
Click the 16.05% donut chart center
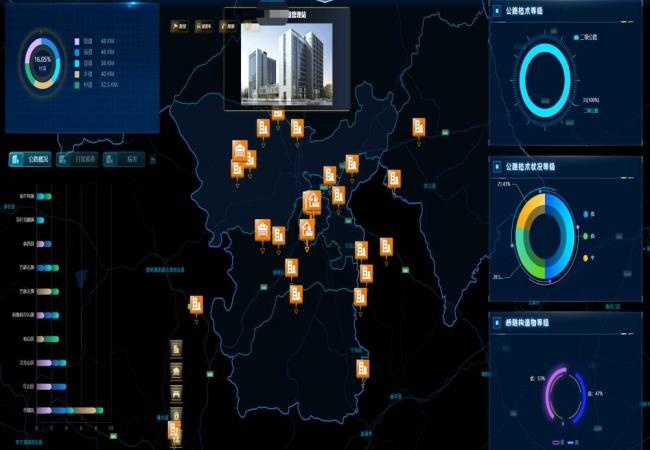[42, 62]
